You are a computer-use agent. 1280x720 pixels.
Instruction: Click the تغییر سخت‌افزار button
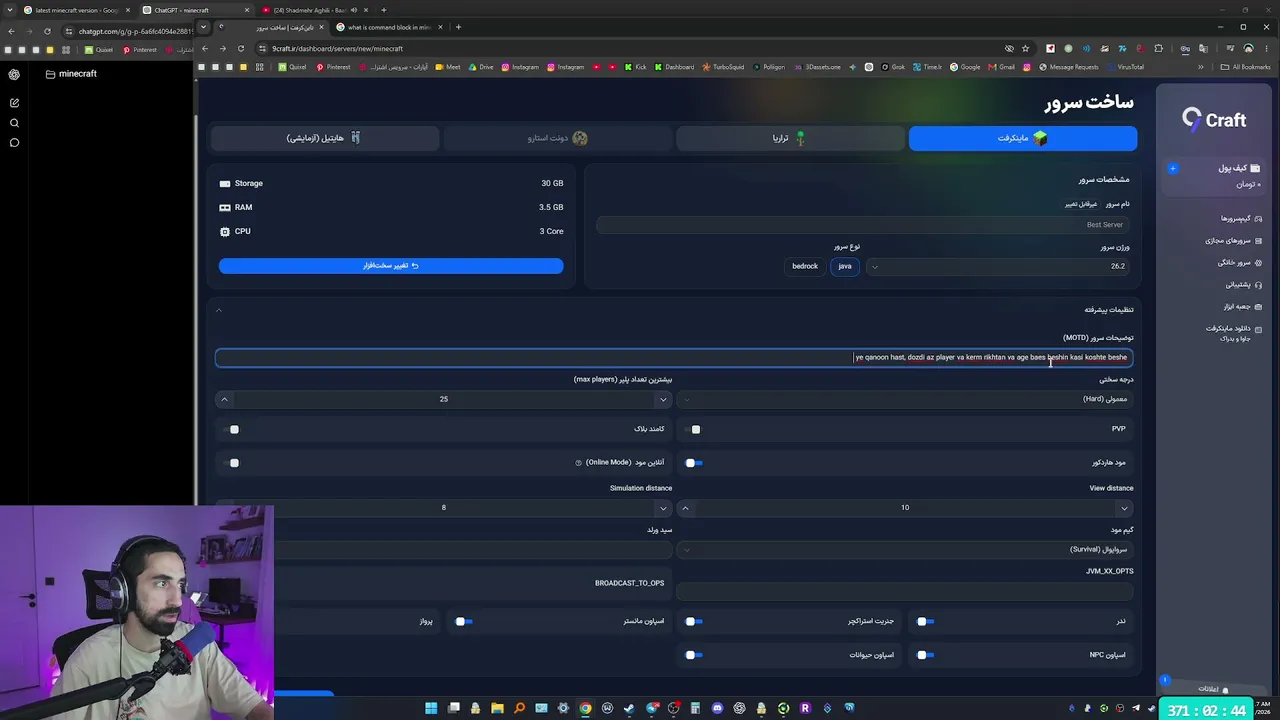[391, 266]
